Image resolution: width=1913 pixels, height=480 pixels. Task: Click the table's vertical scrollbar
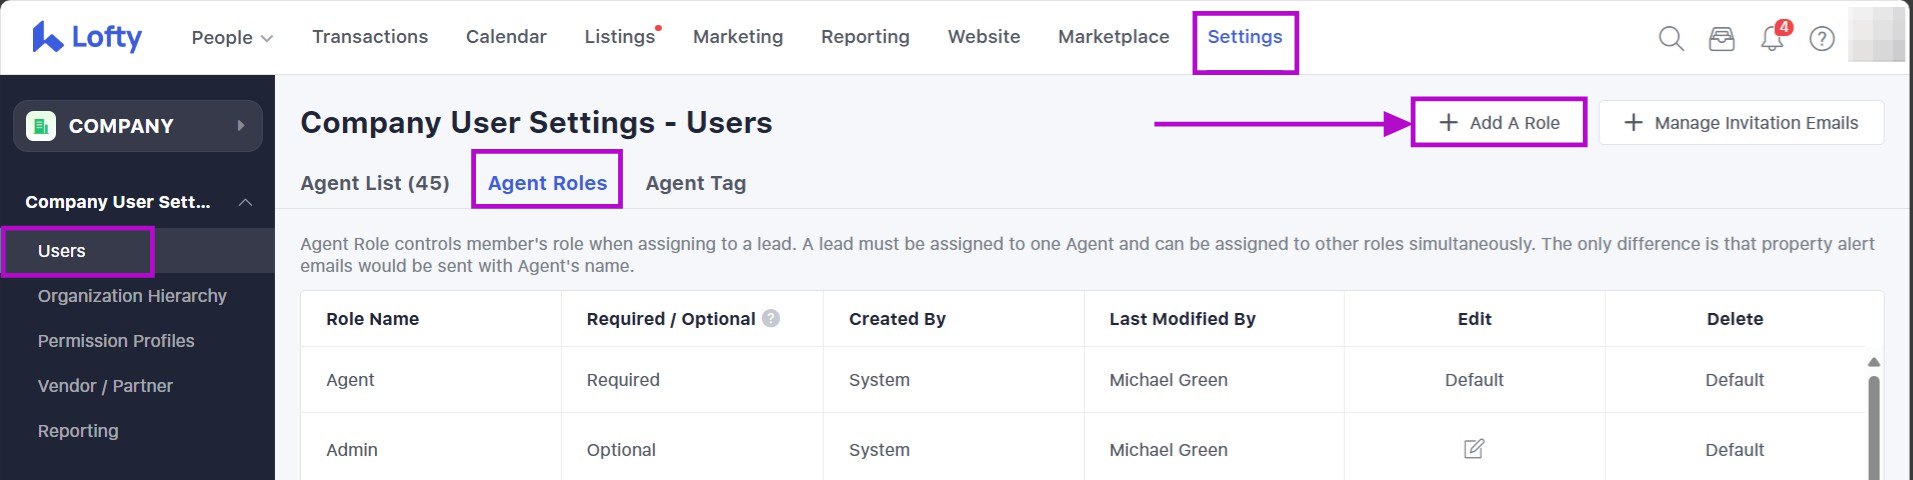[x=1873, y=420]
